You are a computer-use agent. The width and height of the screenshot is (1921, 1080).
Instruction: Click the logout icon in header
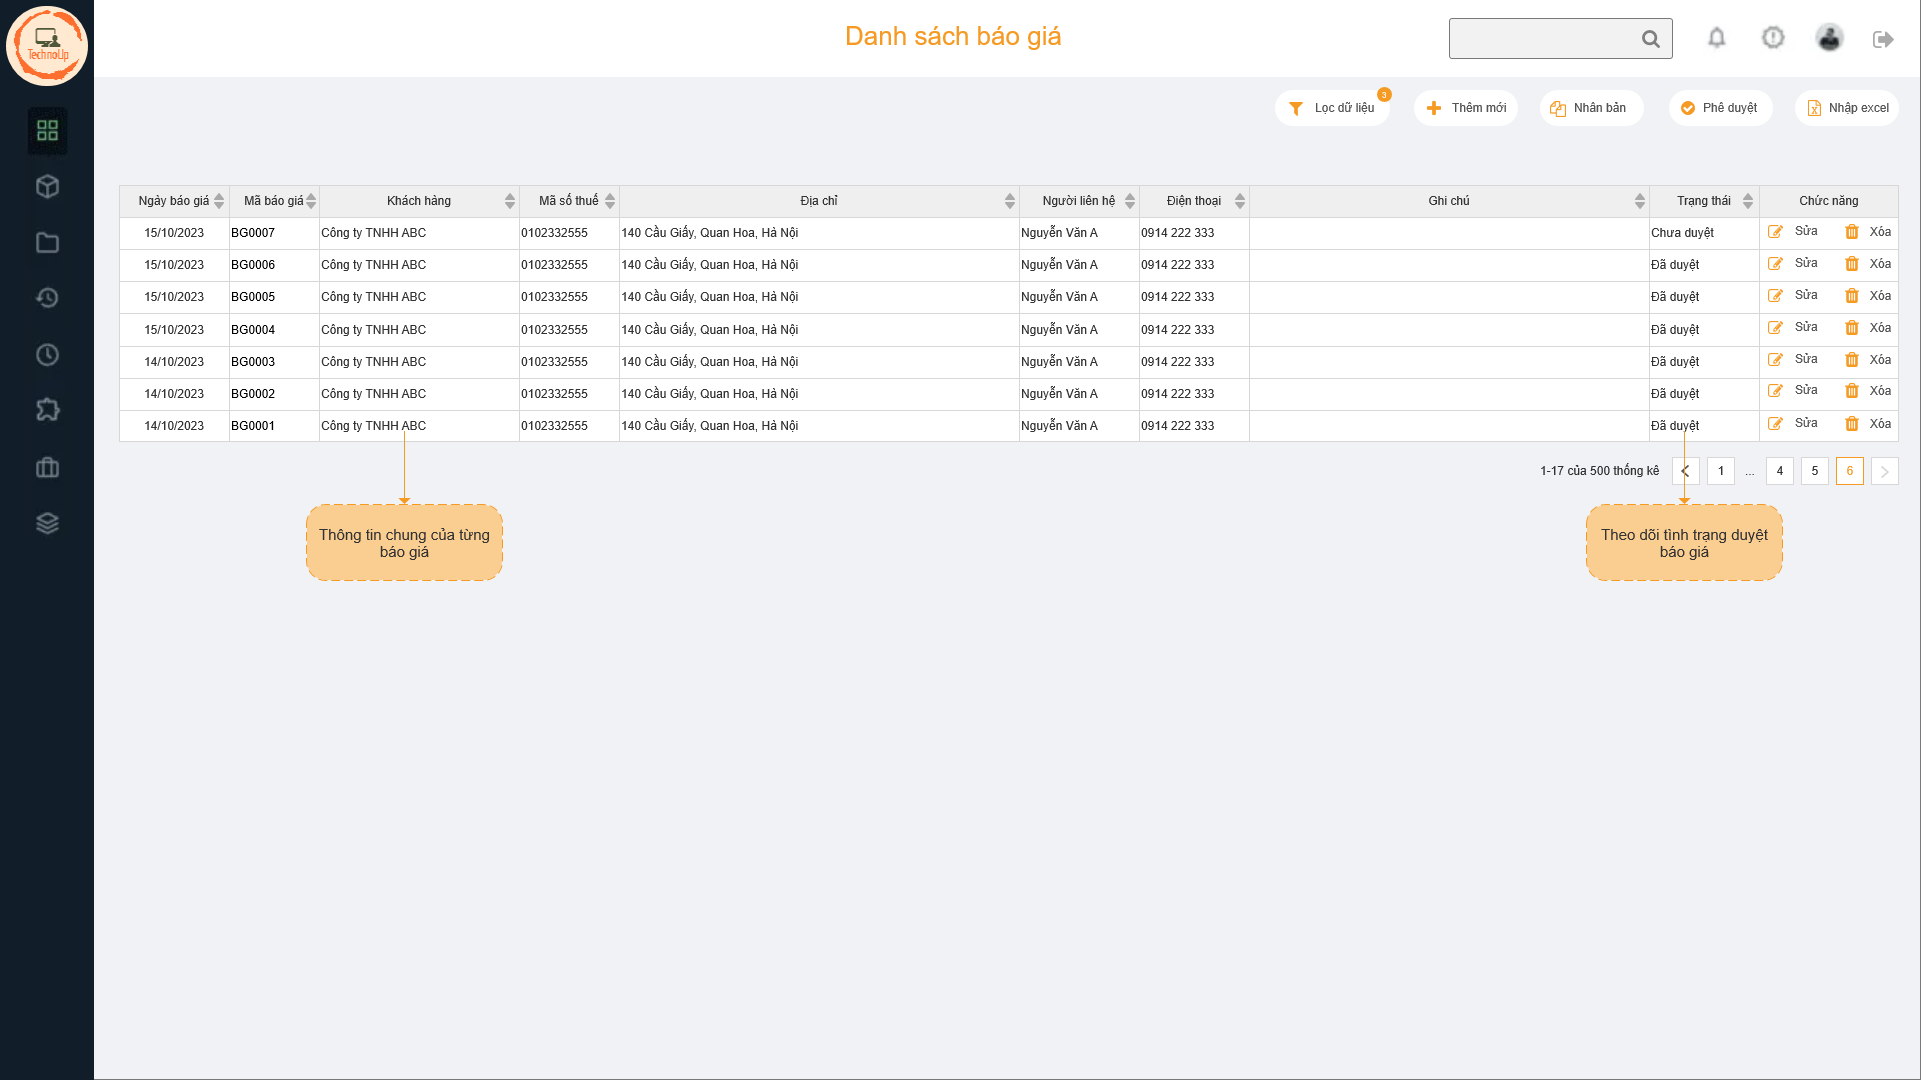point(1883,39)
